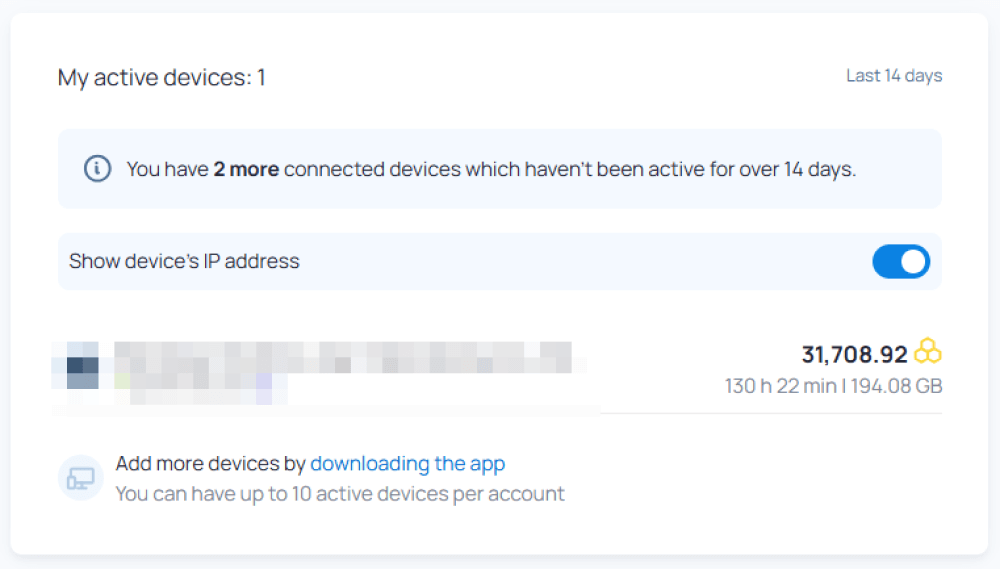Click the honeycomb points icon beside 31,708.92
Viewport: 1000px width, 569px height.
pyautogui.click(x=928, y=352)
